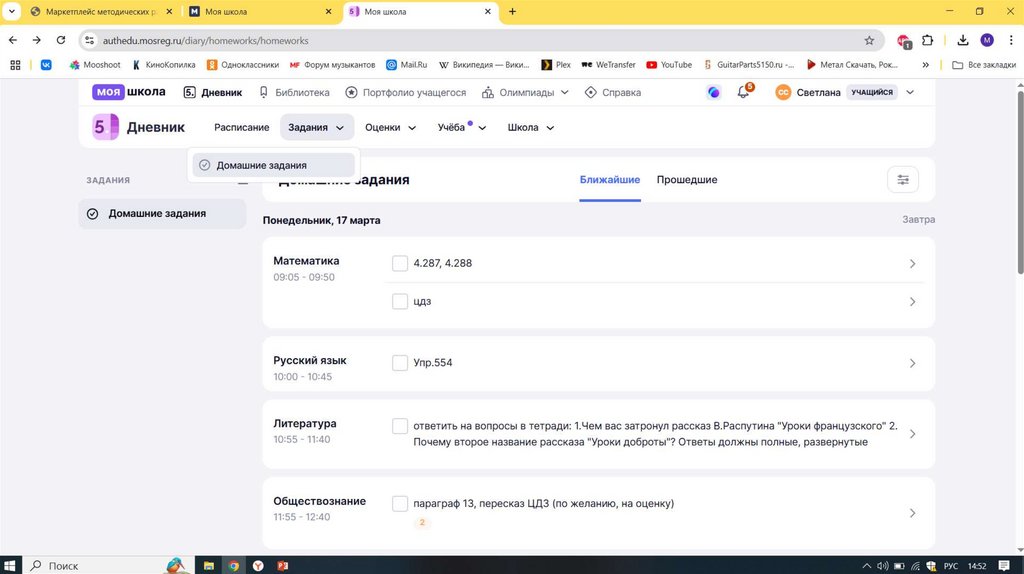Go back in the browser
Viewport: 1024px width, 574px height.
[x=13, y=40]
